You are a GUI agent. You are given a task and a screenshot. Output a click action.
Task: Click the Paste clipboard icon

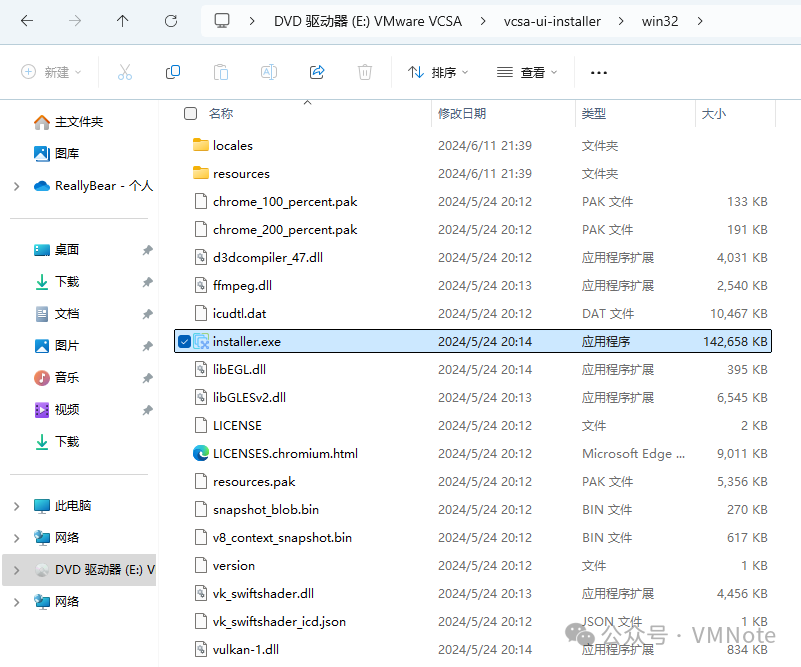[221, 72]
